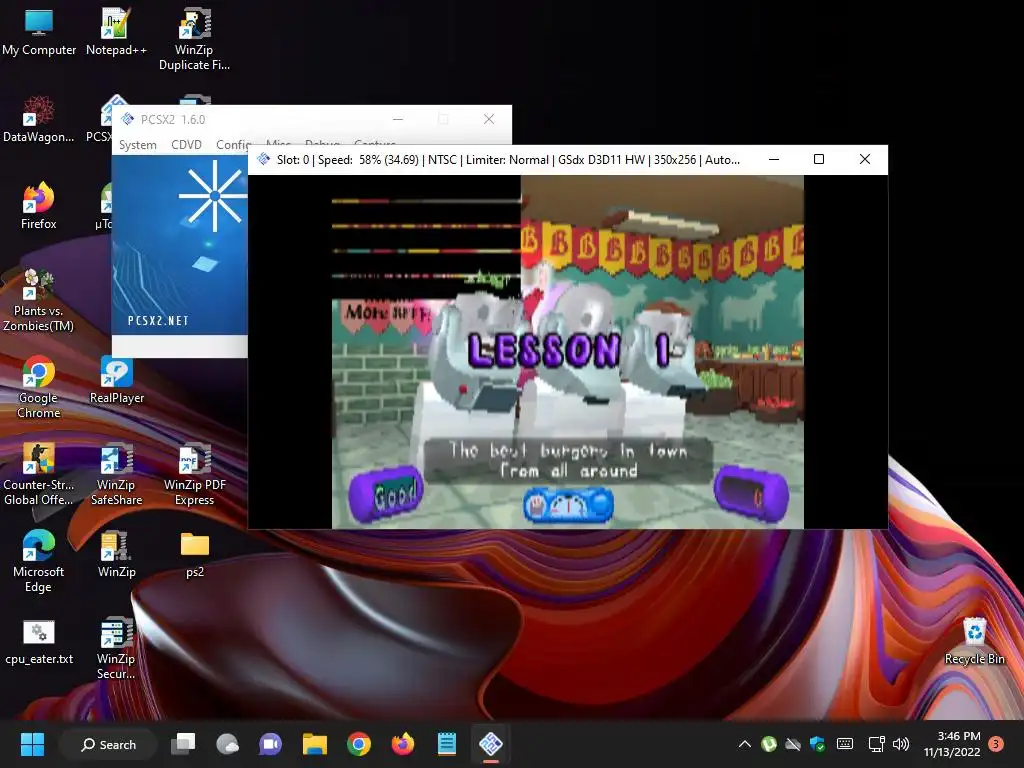Image resolution: width=1024 pixels, height=768 pixels.
Task: Open WinZip Duplicate File Finder shortcut
Action: pyautogui.click(x=194, y=39)
